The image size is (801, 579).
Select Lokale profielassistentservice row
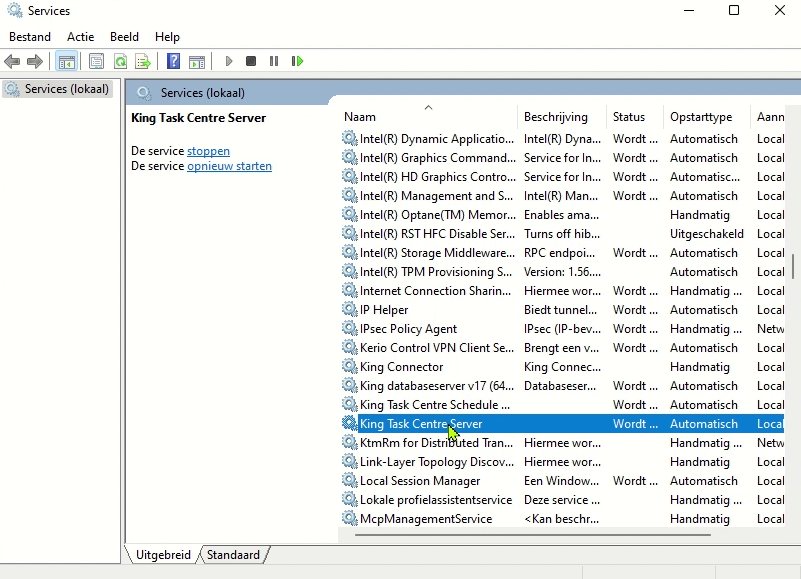[562, 499]
